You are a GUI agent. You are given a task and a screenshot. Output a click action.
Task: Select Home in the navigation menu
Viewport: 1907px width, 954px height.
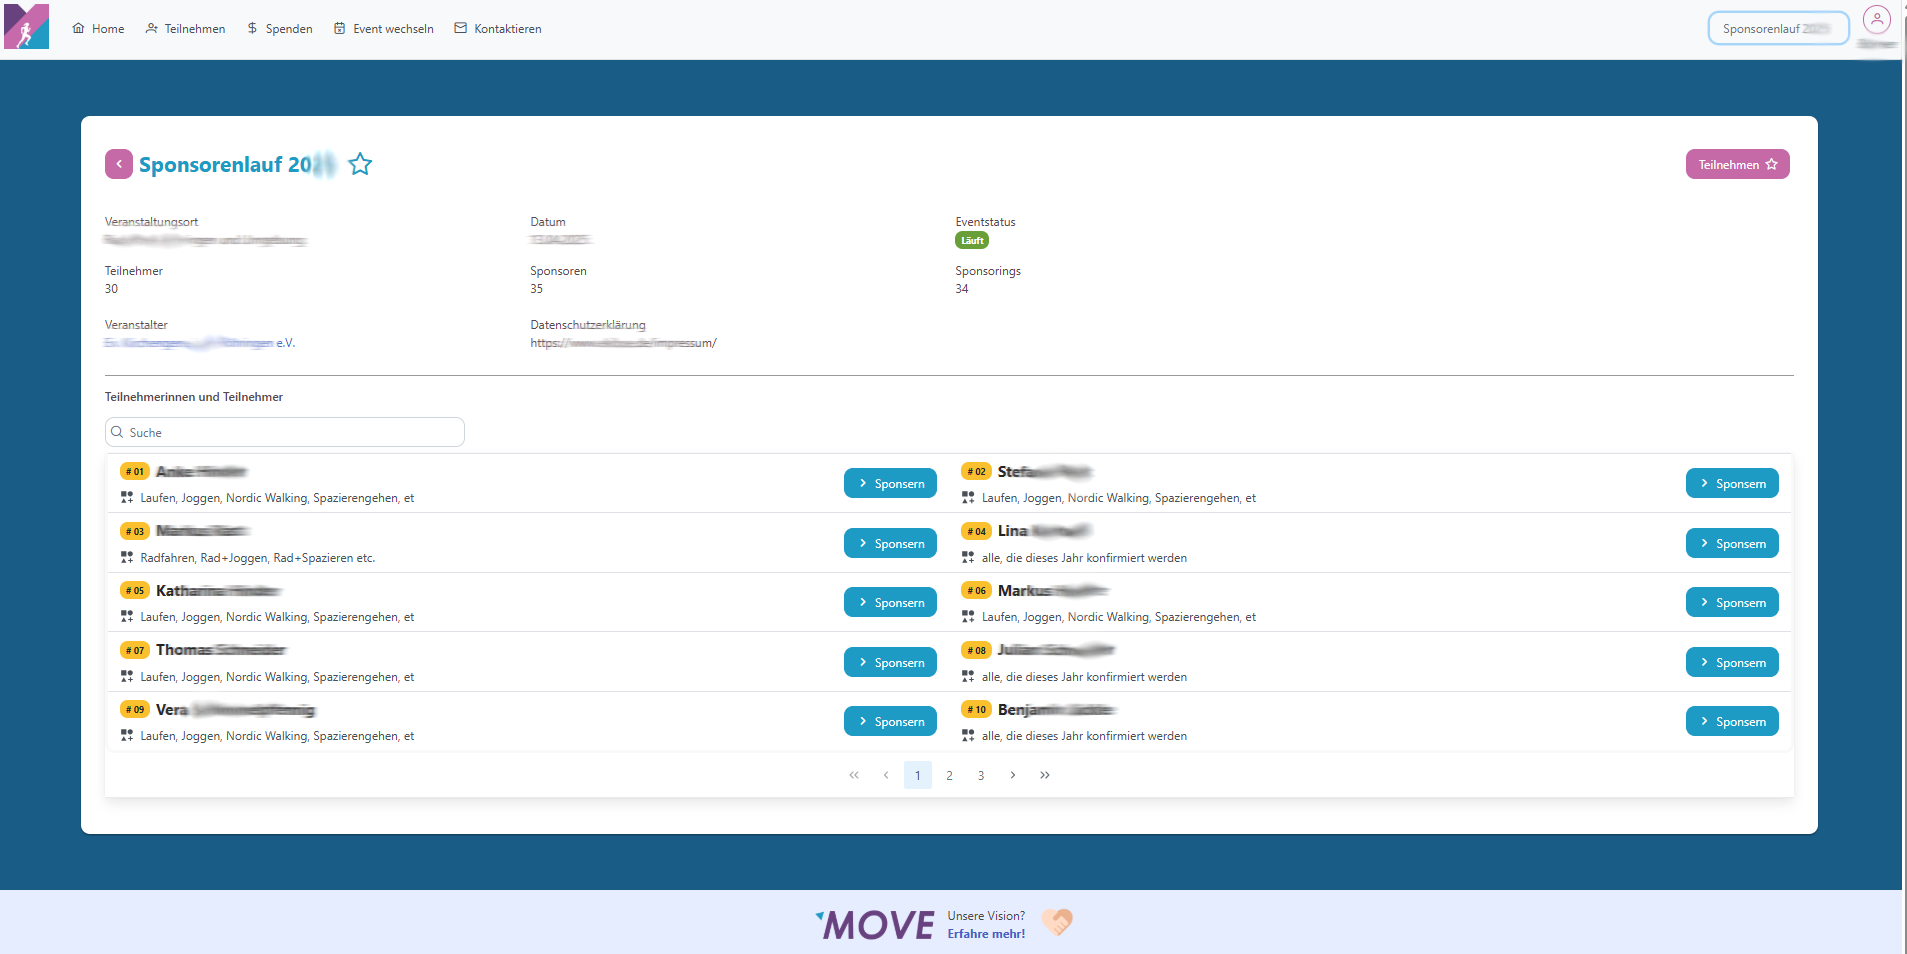click(x=98, y=28)
